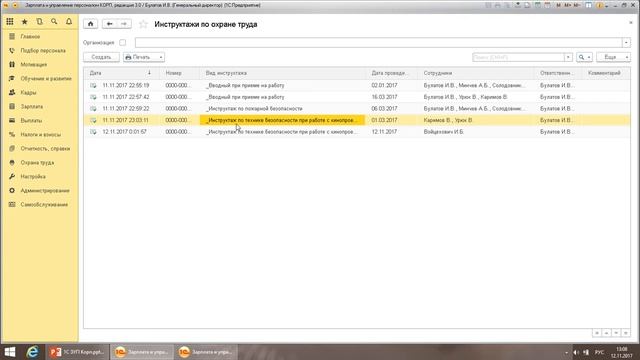
Task: Enable the Организация filter checkbox
Action: [x=122, y=42]
